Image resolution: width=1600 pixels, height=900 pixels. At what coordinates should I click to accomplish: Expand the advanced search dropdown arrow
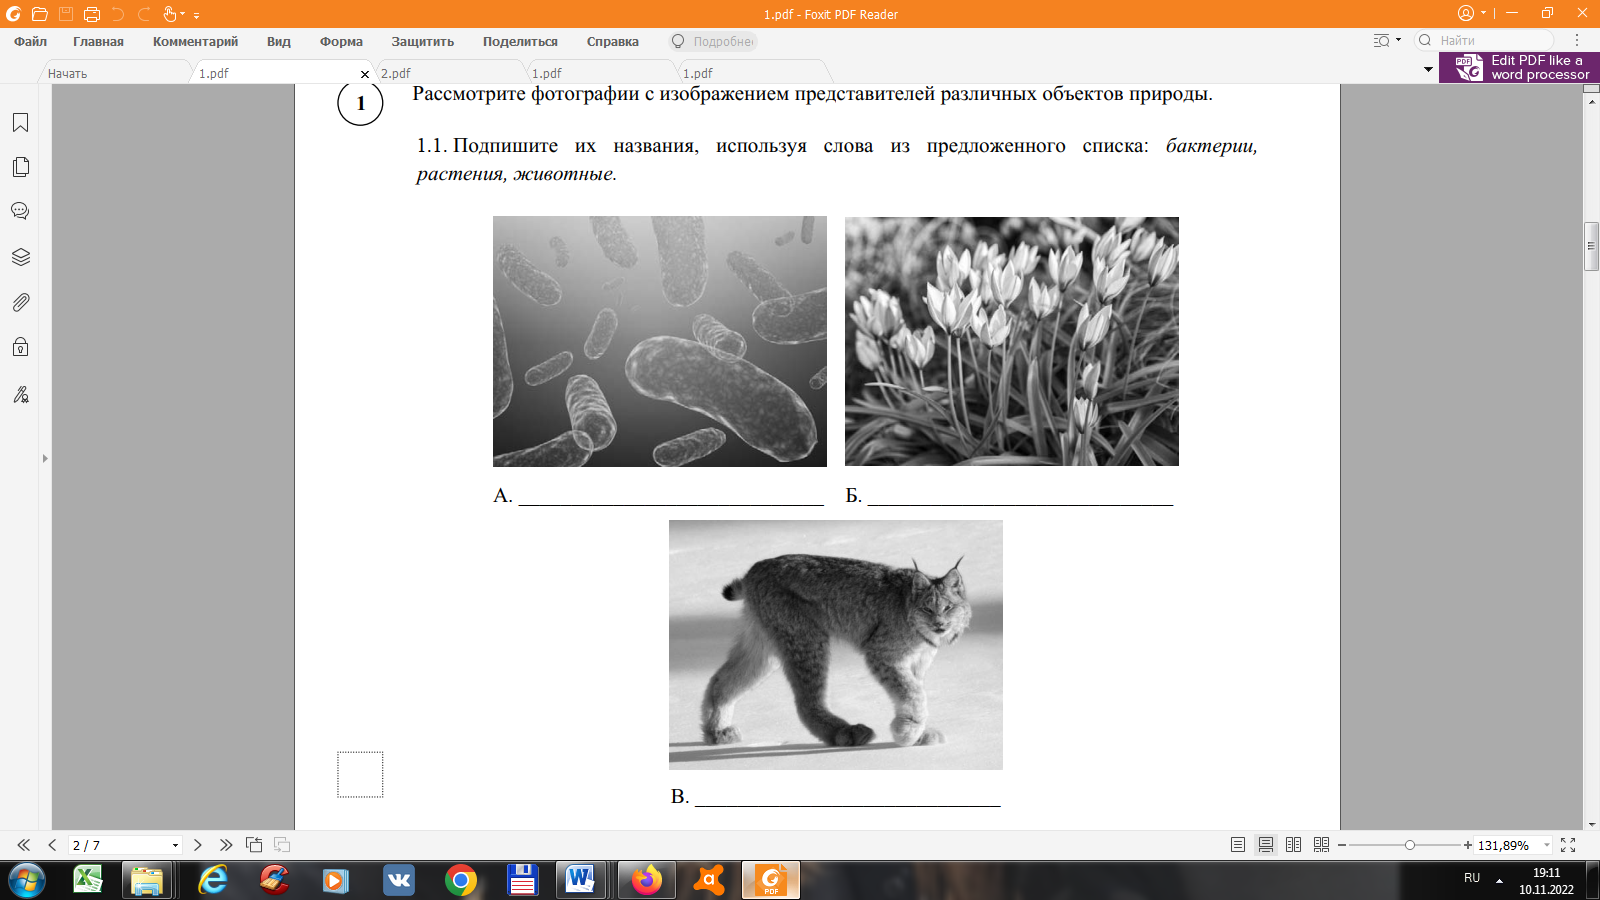[x=1398, y=41]
